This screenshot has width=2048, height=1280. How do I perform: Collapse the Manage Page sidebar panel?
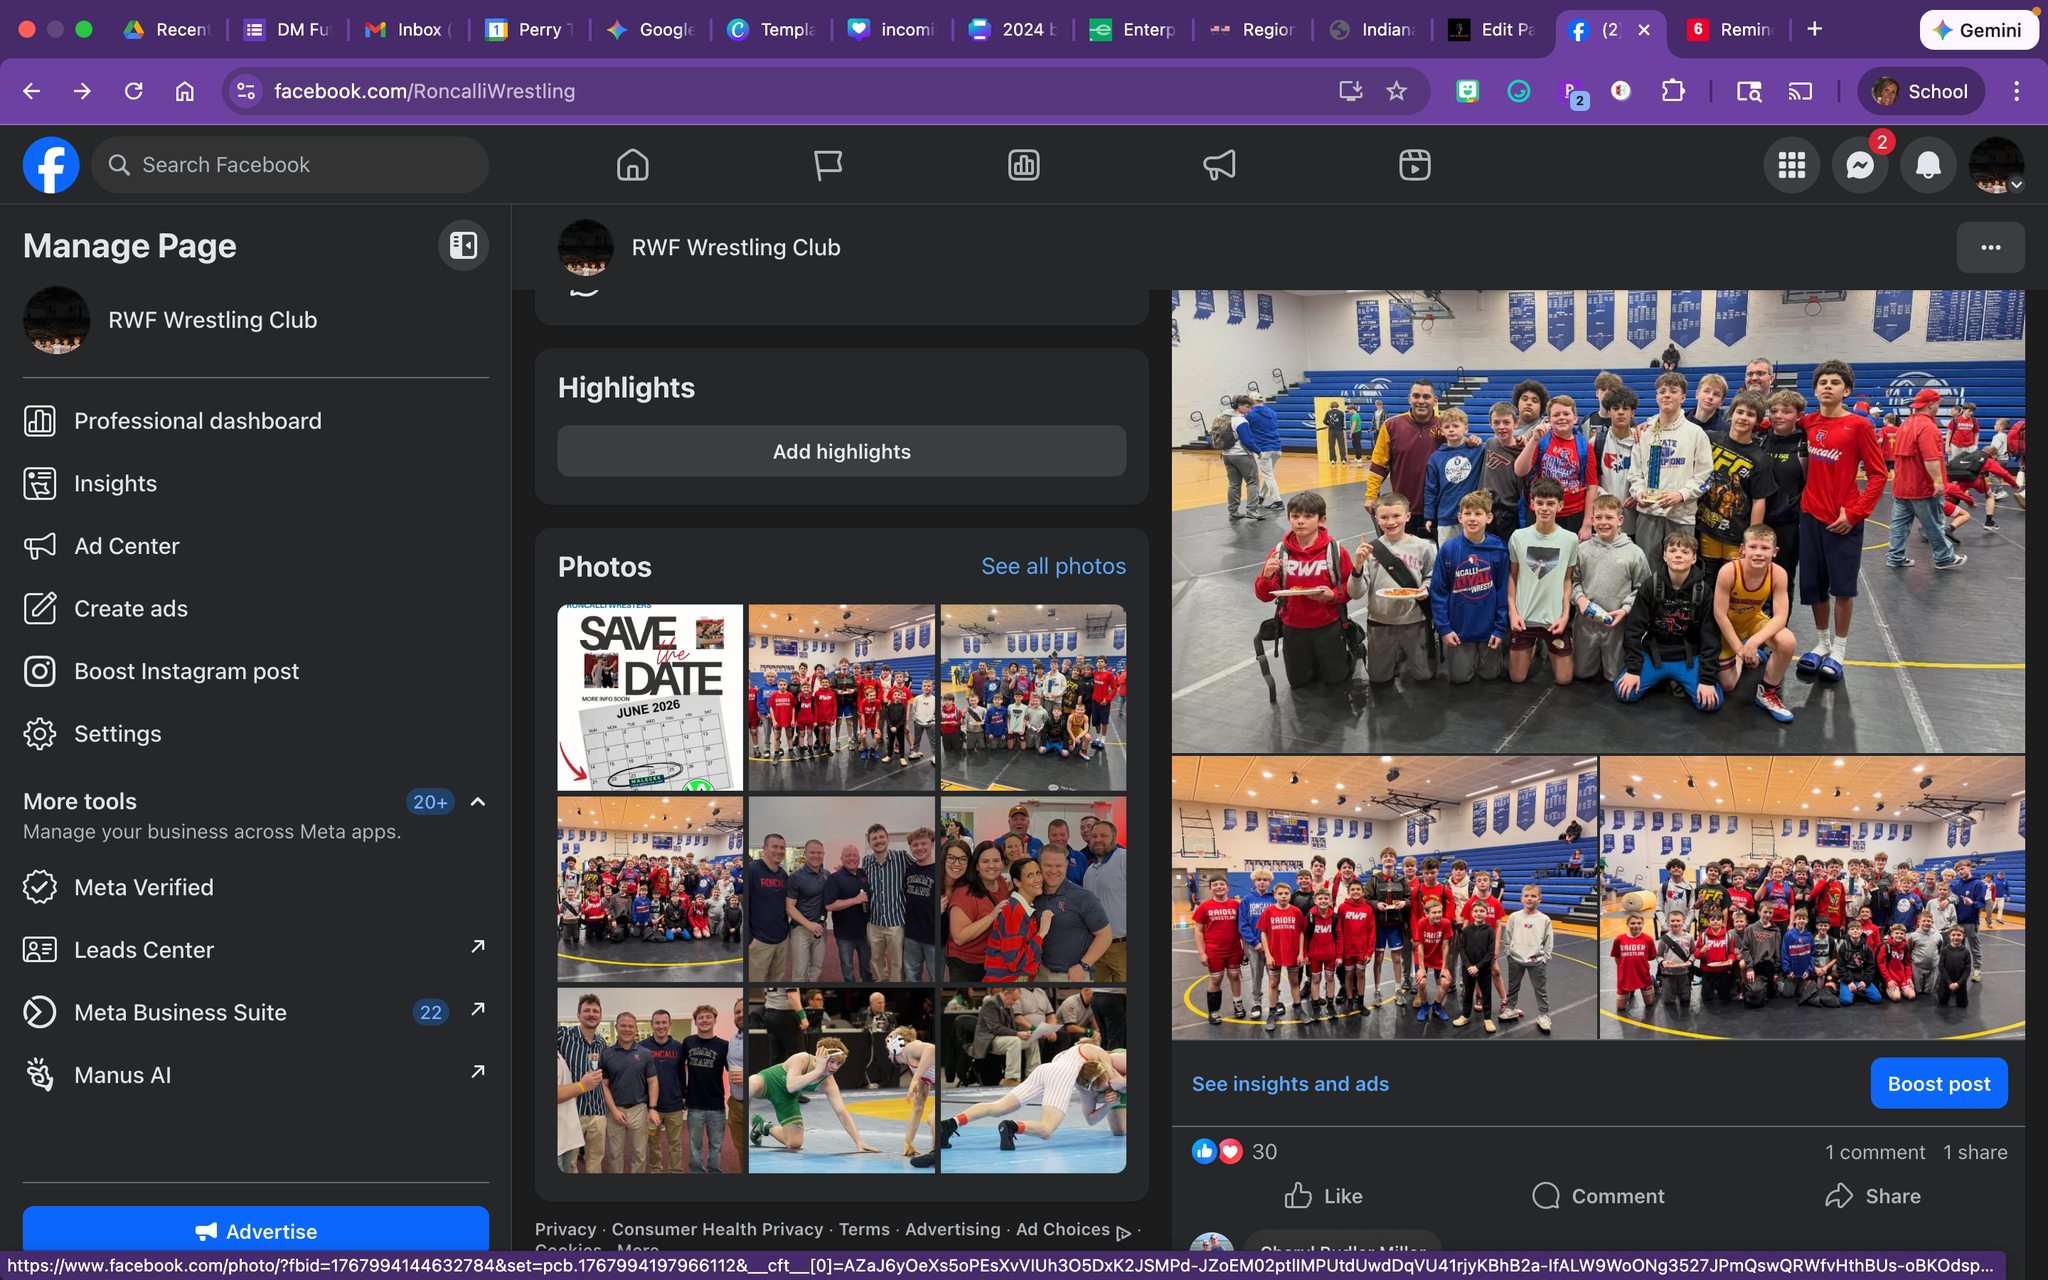point(463,245)
